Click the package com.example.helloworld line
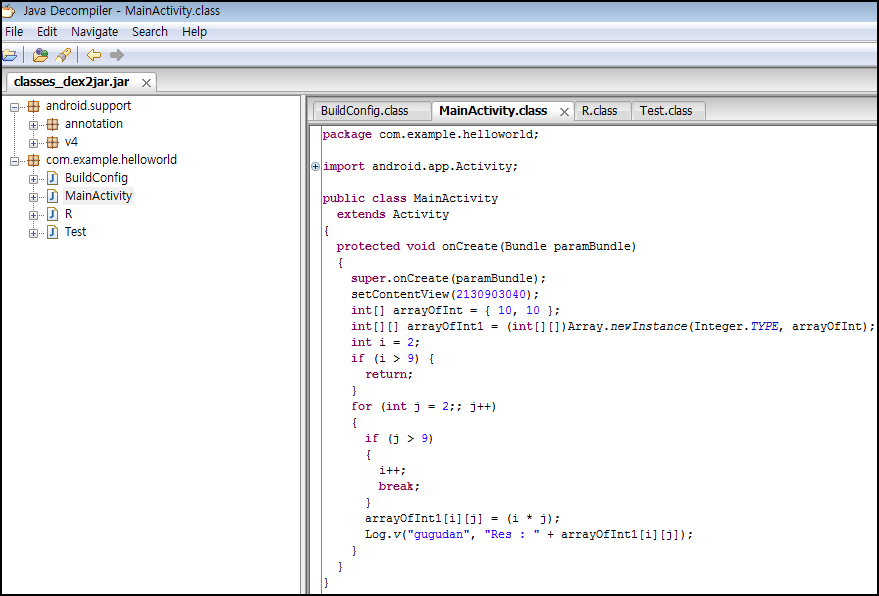879x596 pixels. coord(431,135)
